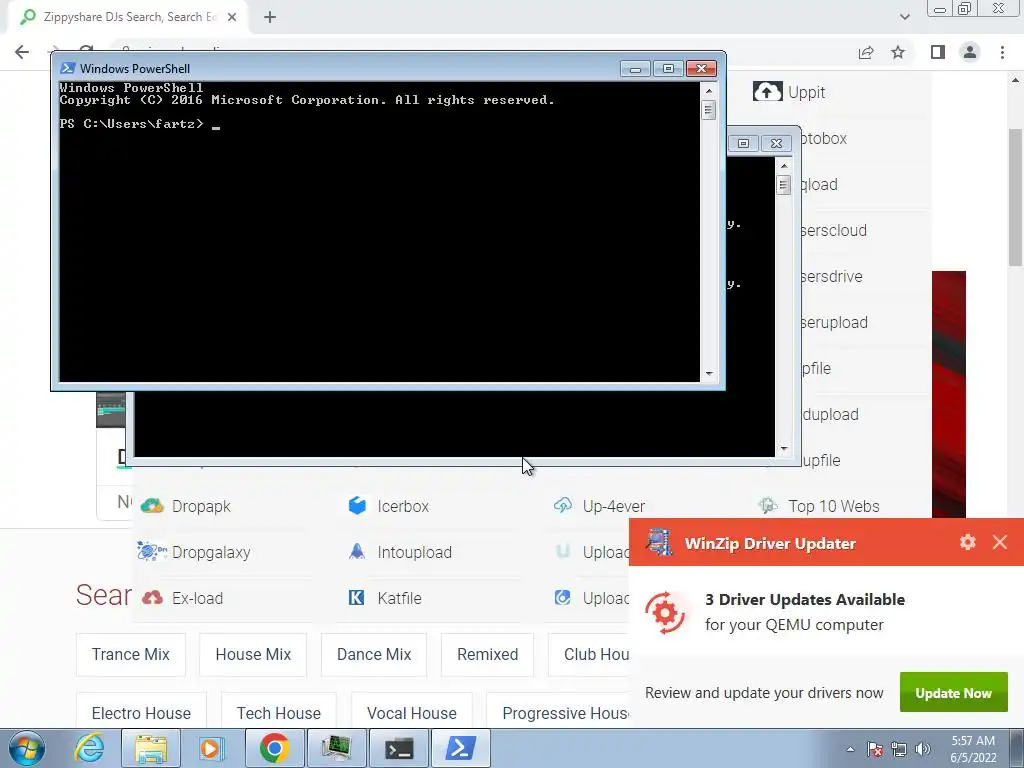Image resolution: width=1024 pixels, height=768 pixels.
Task: Click PowerShell scrollbar down arrow
Action: pos(709,374)
